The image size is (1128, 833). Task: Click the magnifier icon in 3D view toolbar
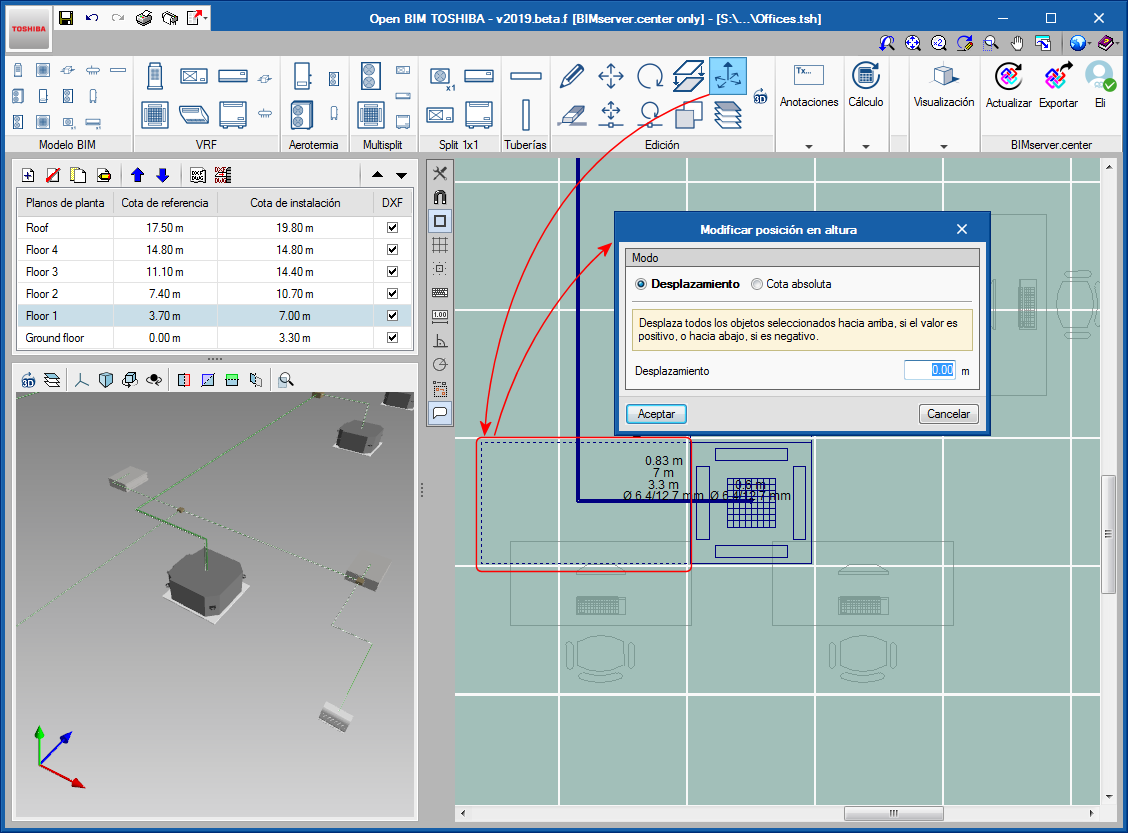point(286,380)
